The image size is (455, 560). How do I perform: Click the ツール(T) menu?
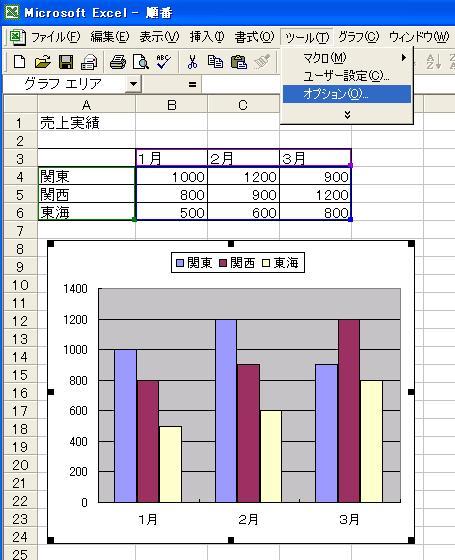(x=307, y=37)
